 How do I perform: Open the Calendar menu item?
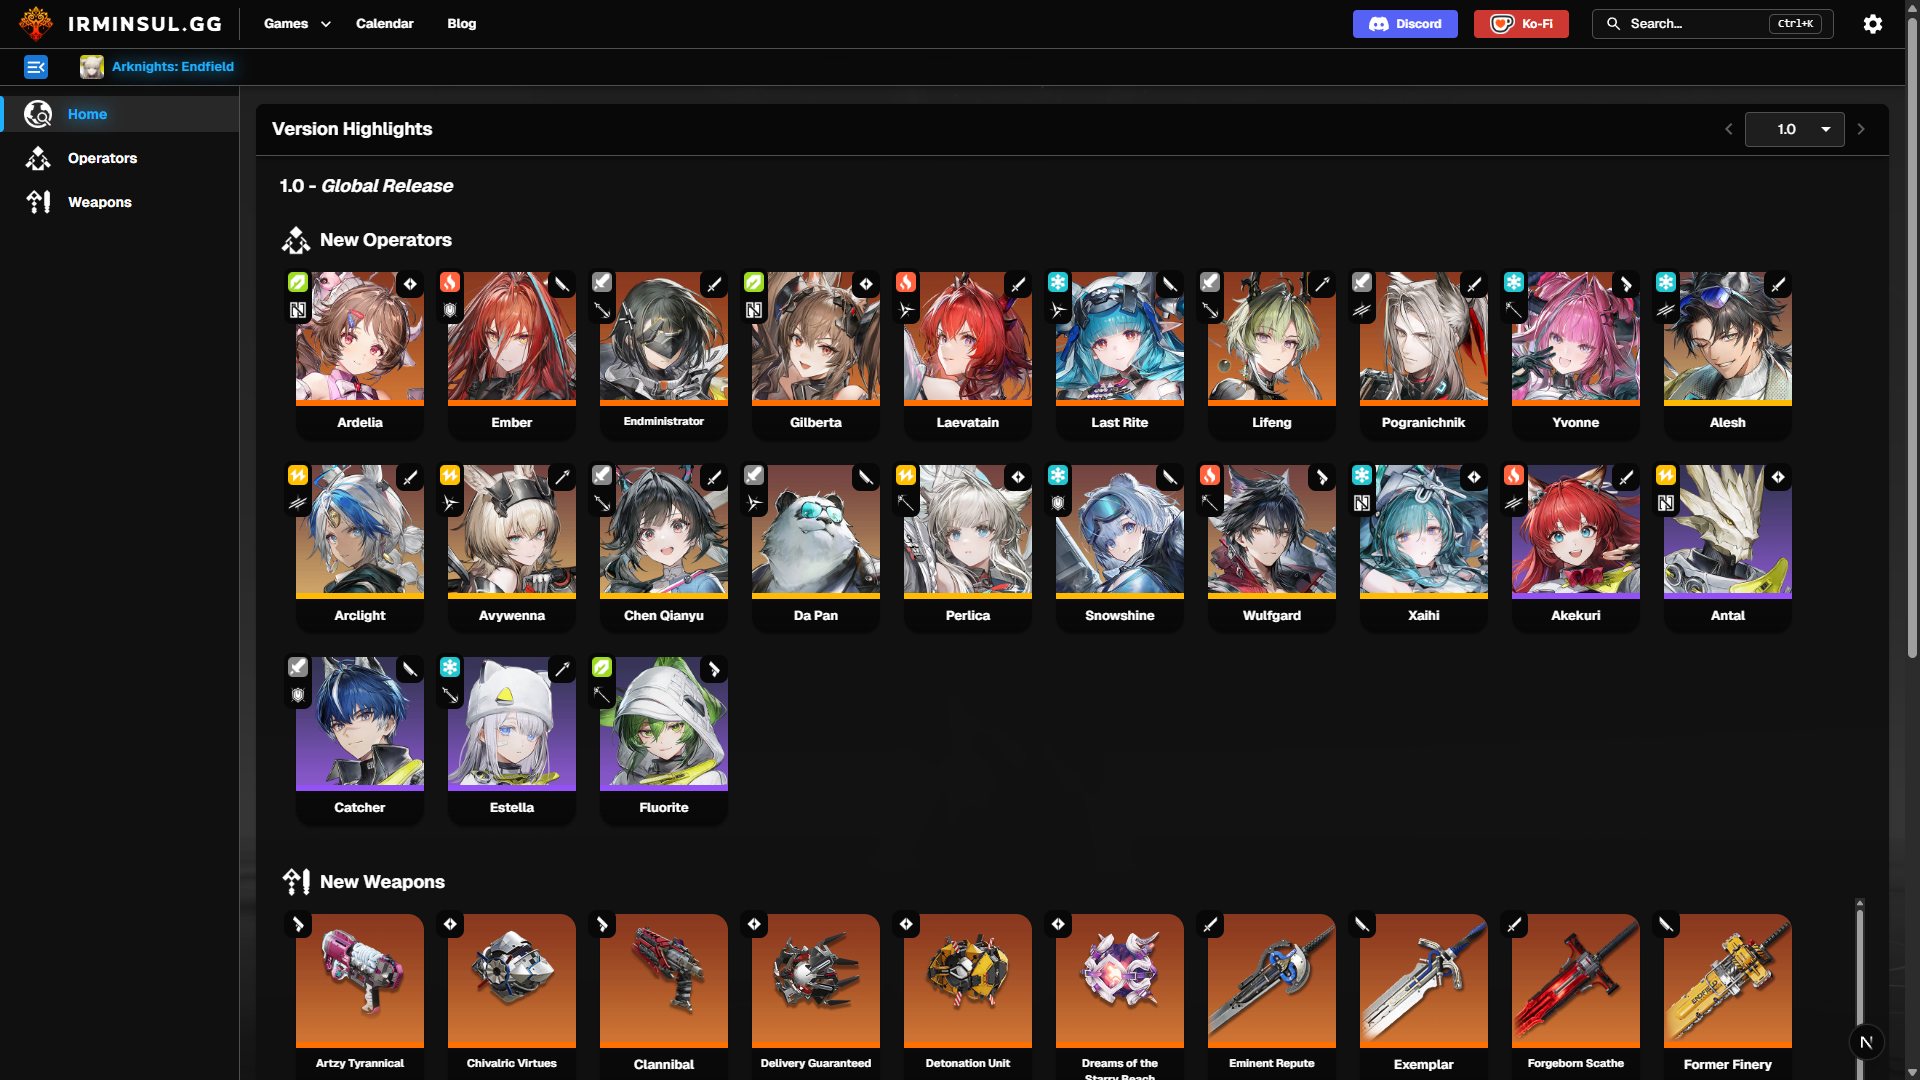[x=384, y=24]
